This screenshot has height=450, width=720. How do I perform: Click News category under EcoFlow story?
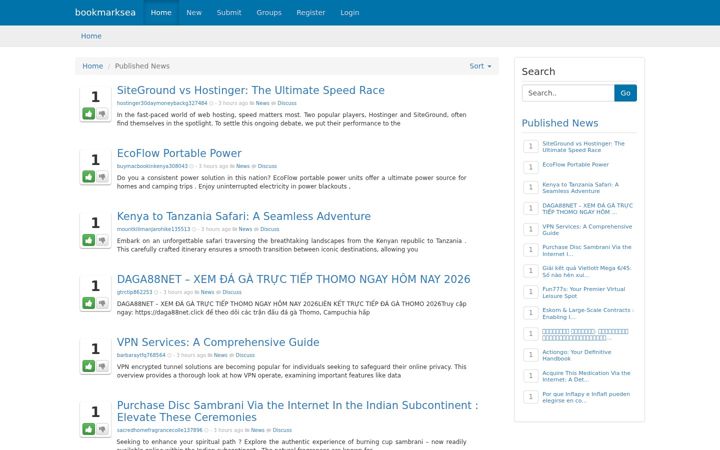242,166
